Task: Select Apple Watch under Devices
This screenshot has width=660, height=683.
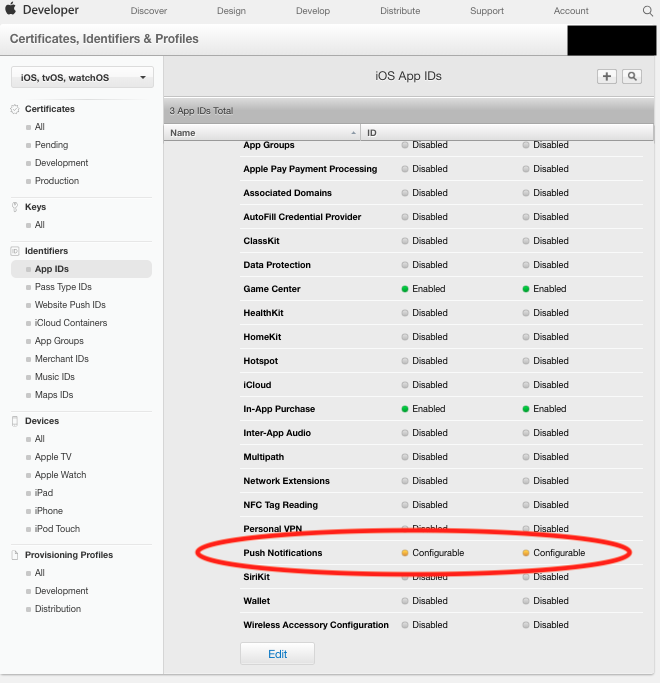Action: [60, 475]
